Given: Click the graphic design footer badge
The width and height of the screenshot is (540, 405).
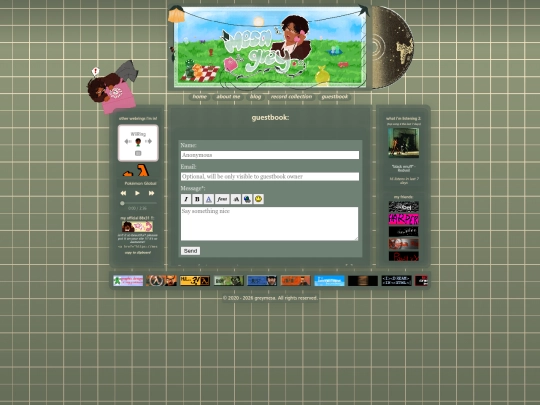Looking at the screenshot, I should [x=128, y=281].
